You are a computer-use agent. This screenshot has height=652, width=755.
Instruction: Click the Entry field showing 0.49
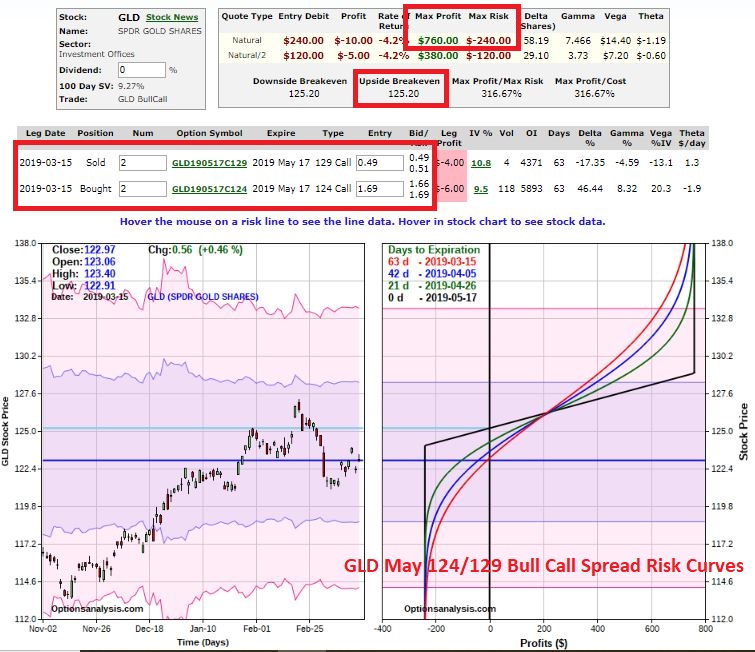(380, 163)
